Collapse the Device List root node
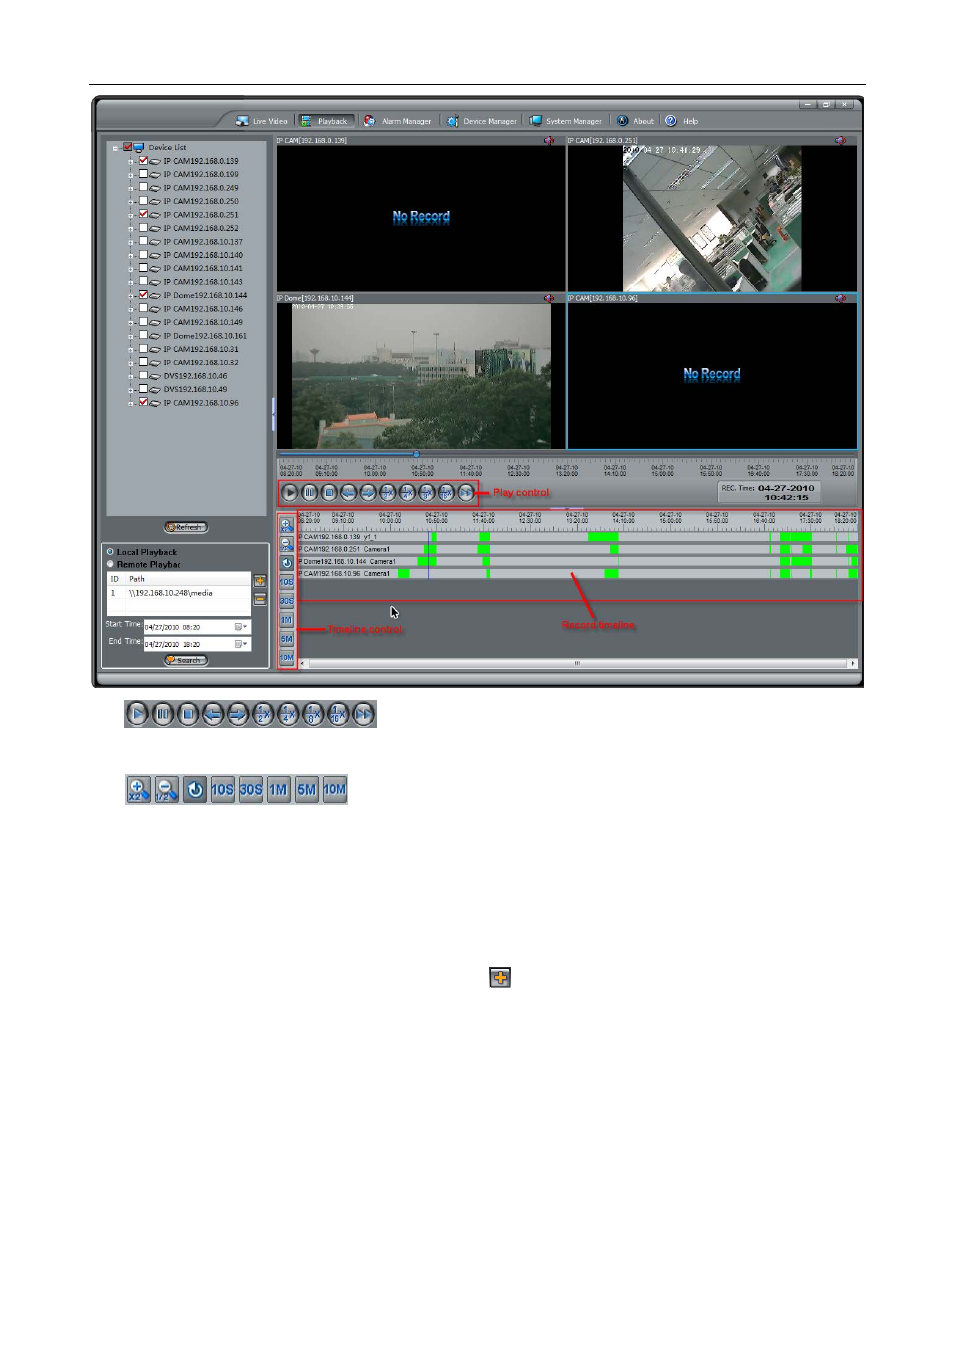 coord(116,148)
